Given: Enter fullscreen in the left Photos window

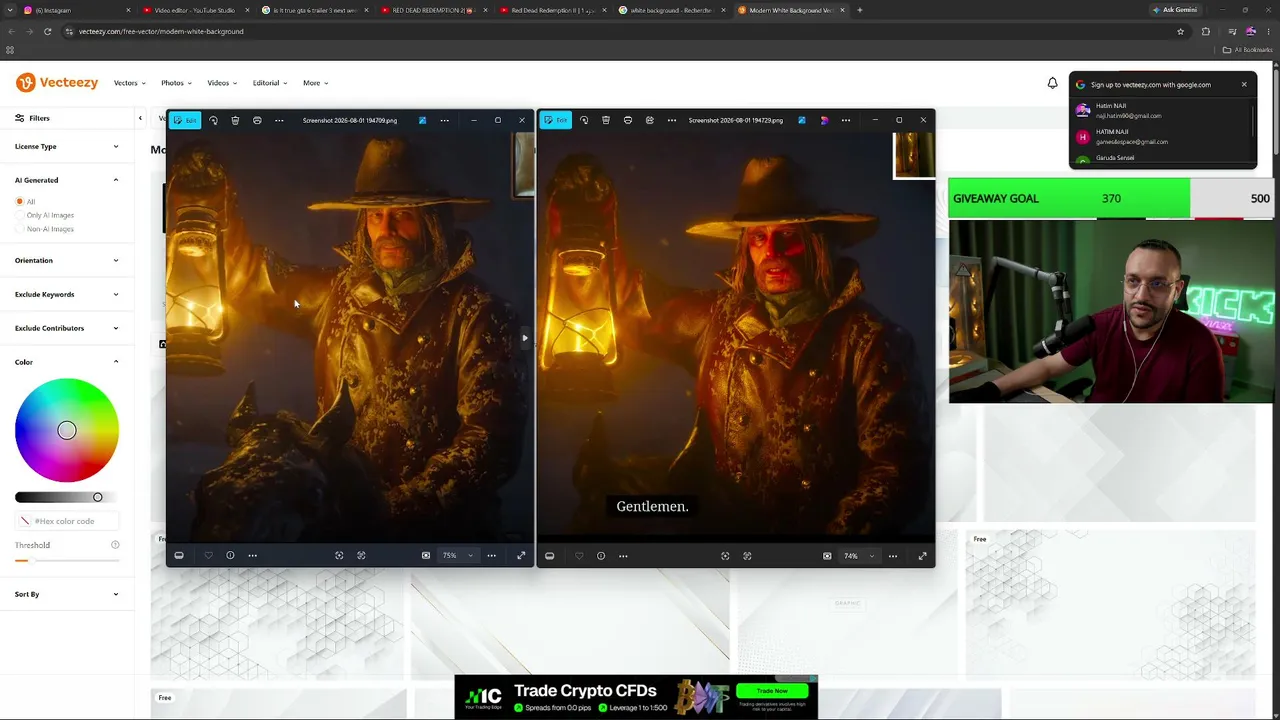Looking at the screenshot, I should (521, 556).
